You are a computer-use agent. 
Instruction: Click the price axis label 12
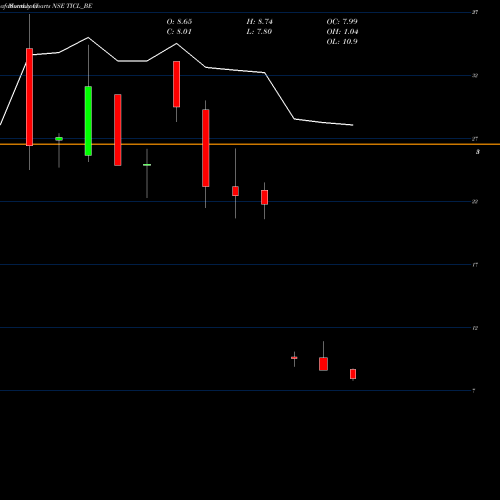click(475, 328)
